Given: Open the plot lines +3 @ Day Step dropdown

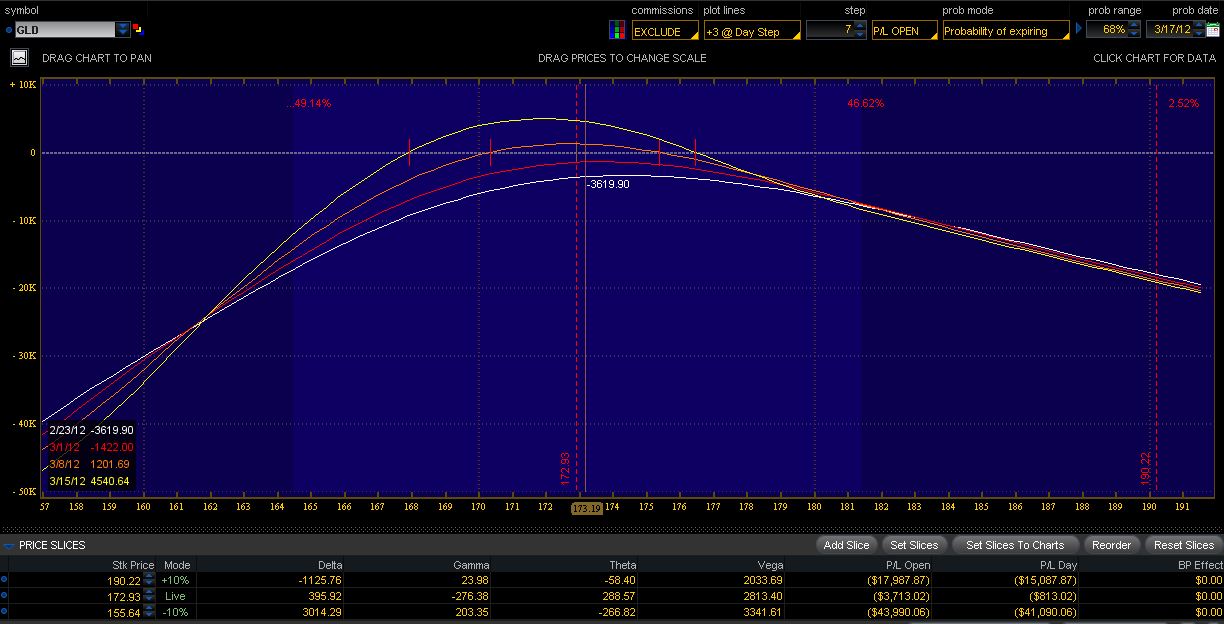Looking at the screenshot, I should (752, 31).
